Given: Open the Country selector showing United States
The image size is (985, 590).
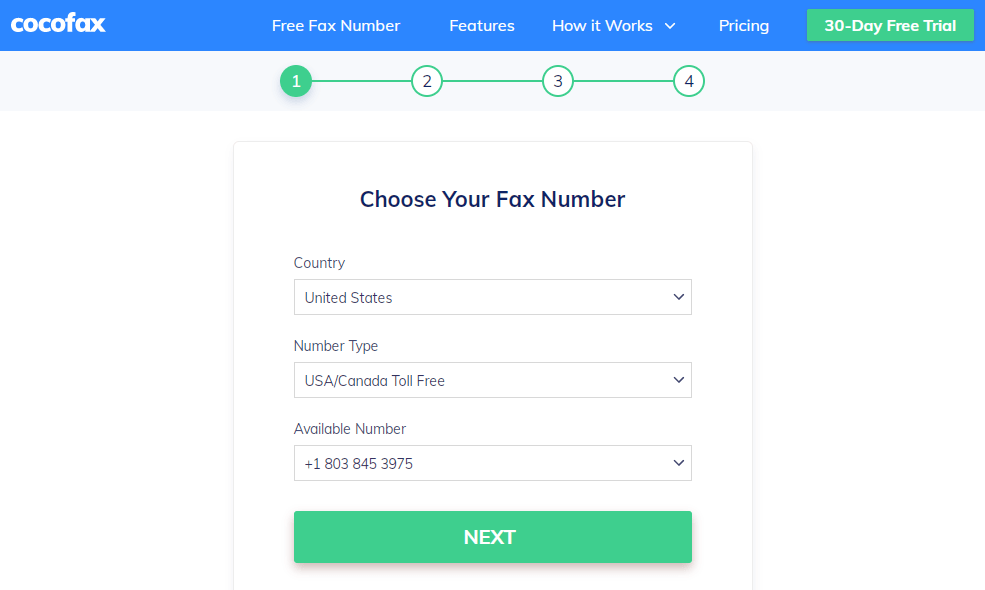Looking at the screenshot, I should pos(492,297).
